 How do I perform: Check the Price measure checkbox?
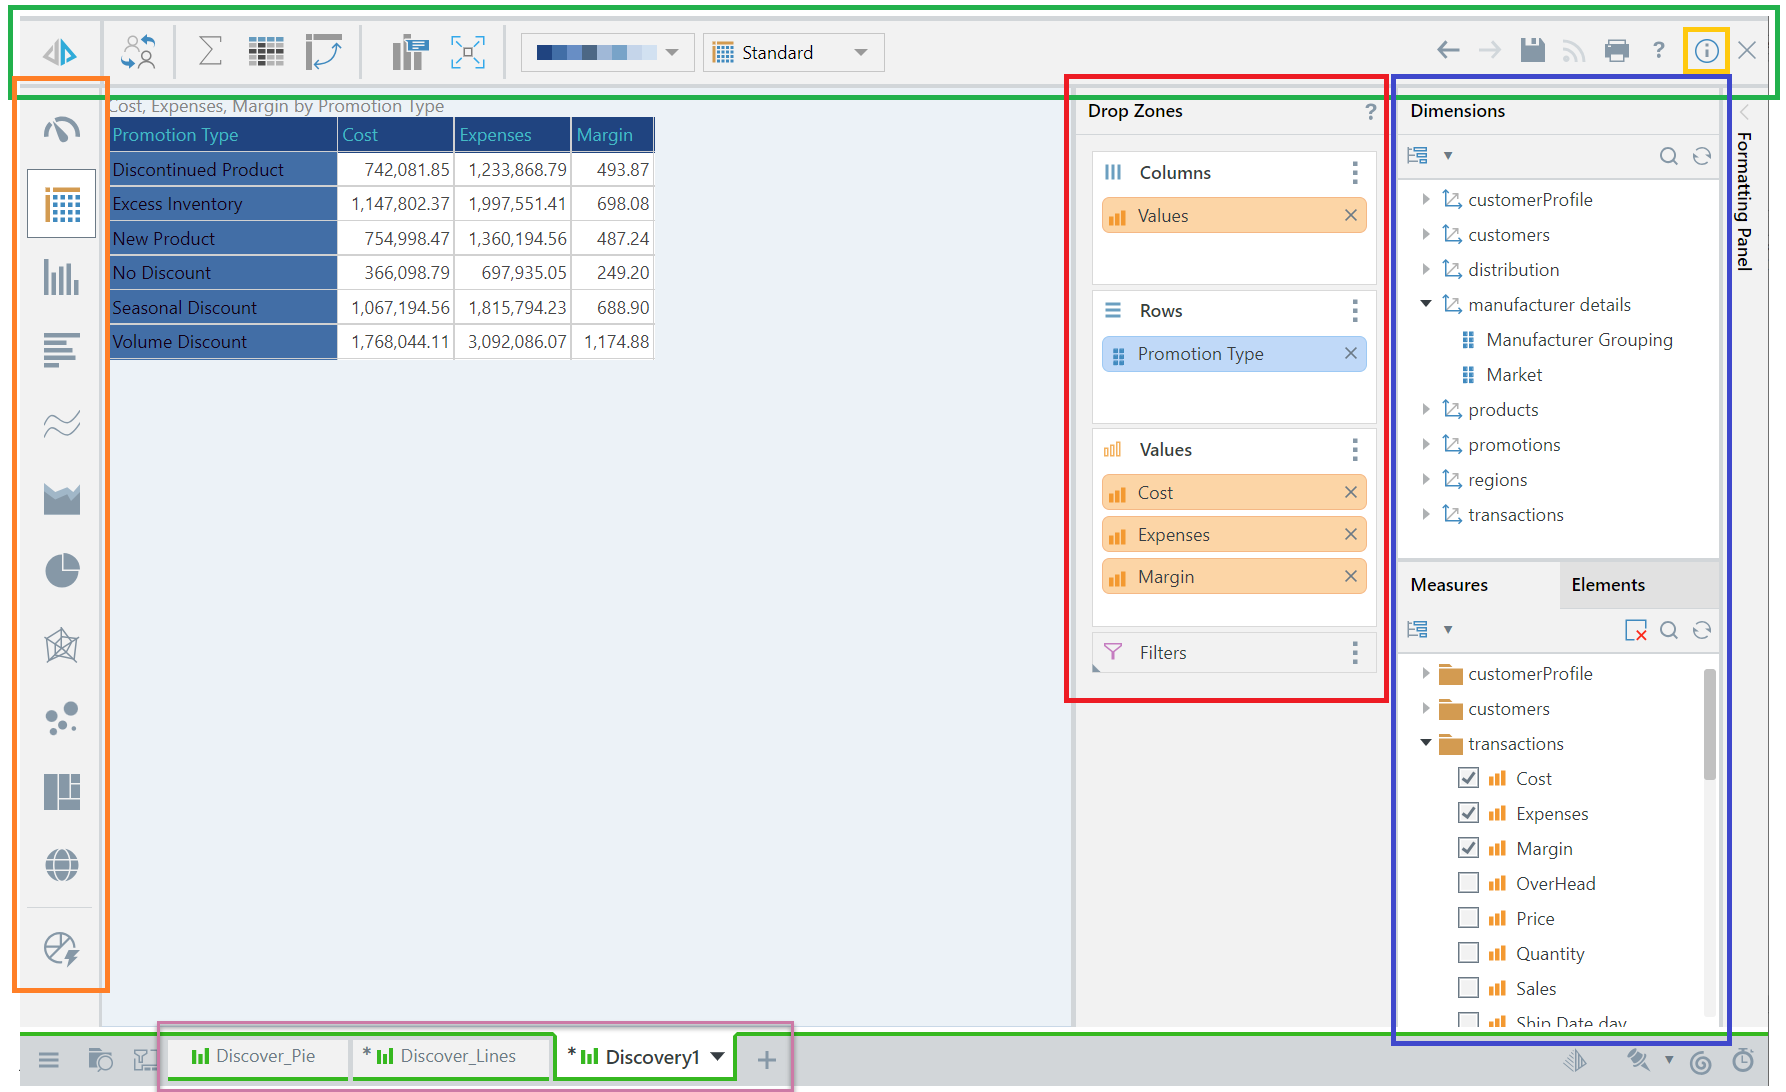pos(1468,918)
